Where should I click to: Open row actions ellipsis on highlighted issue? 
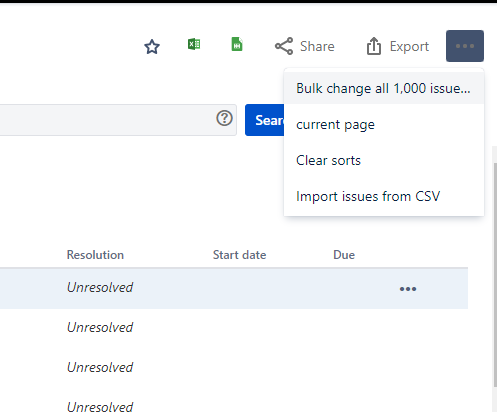click(408, 289)
